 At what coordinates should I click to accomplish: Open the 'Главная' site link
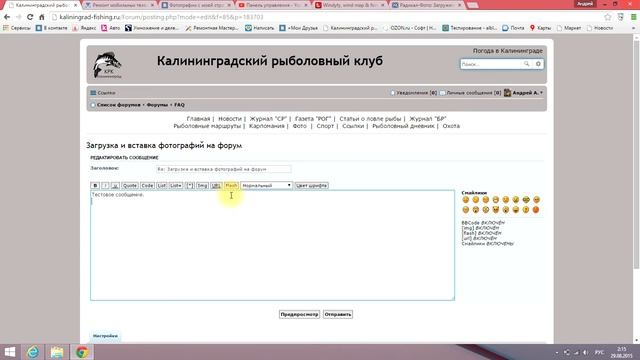[198, 119]
